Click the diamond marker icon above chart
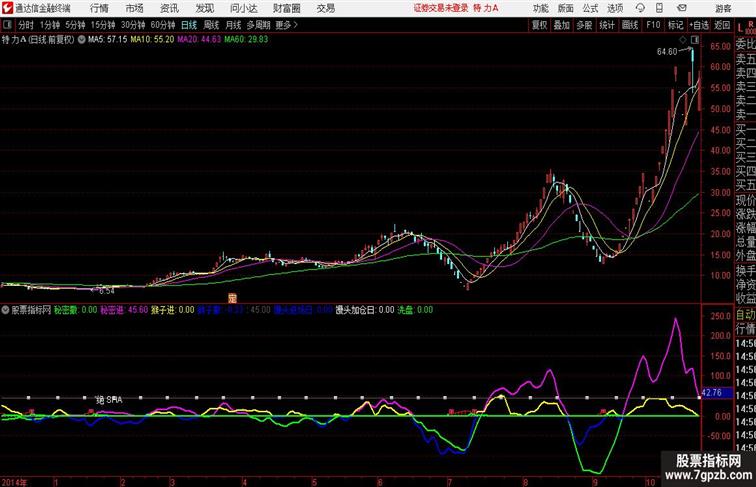756x487 pixels. 683,40
